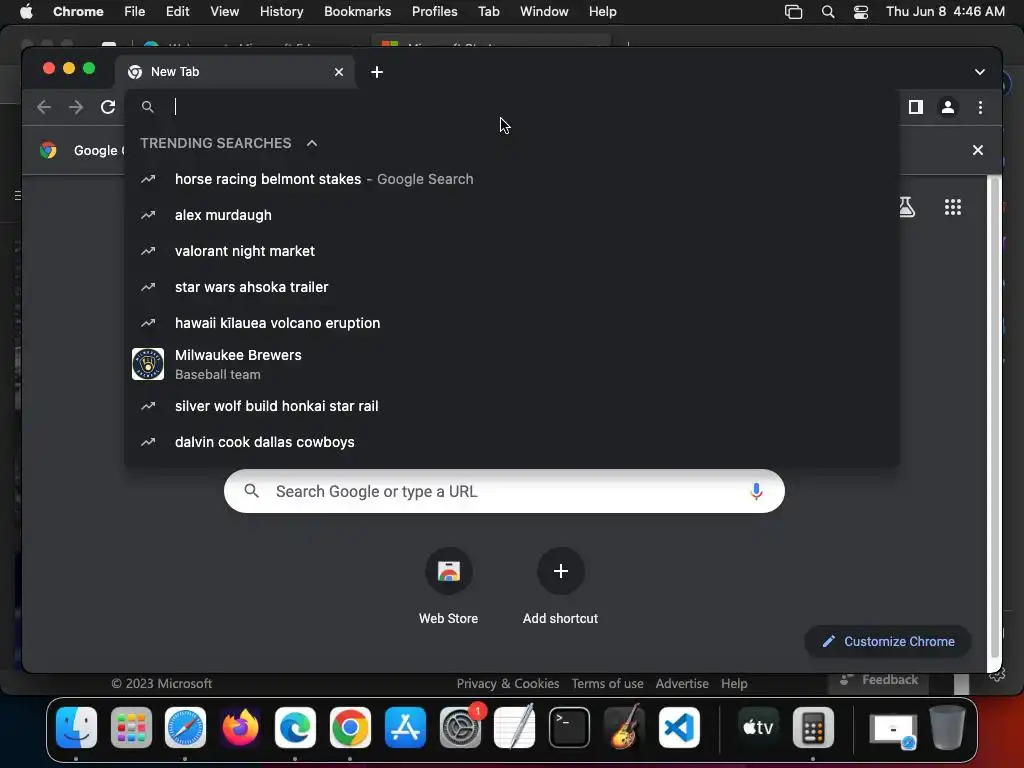Open the App Store from the Dock

click(x=405, y=728)
